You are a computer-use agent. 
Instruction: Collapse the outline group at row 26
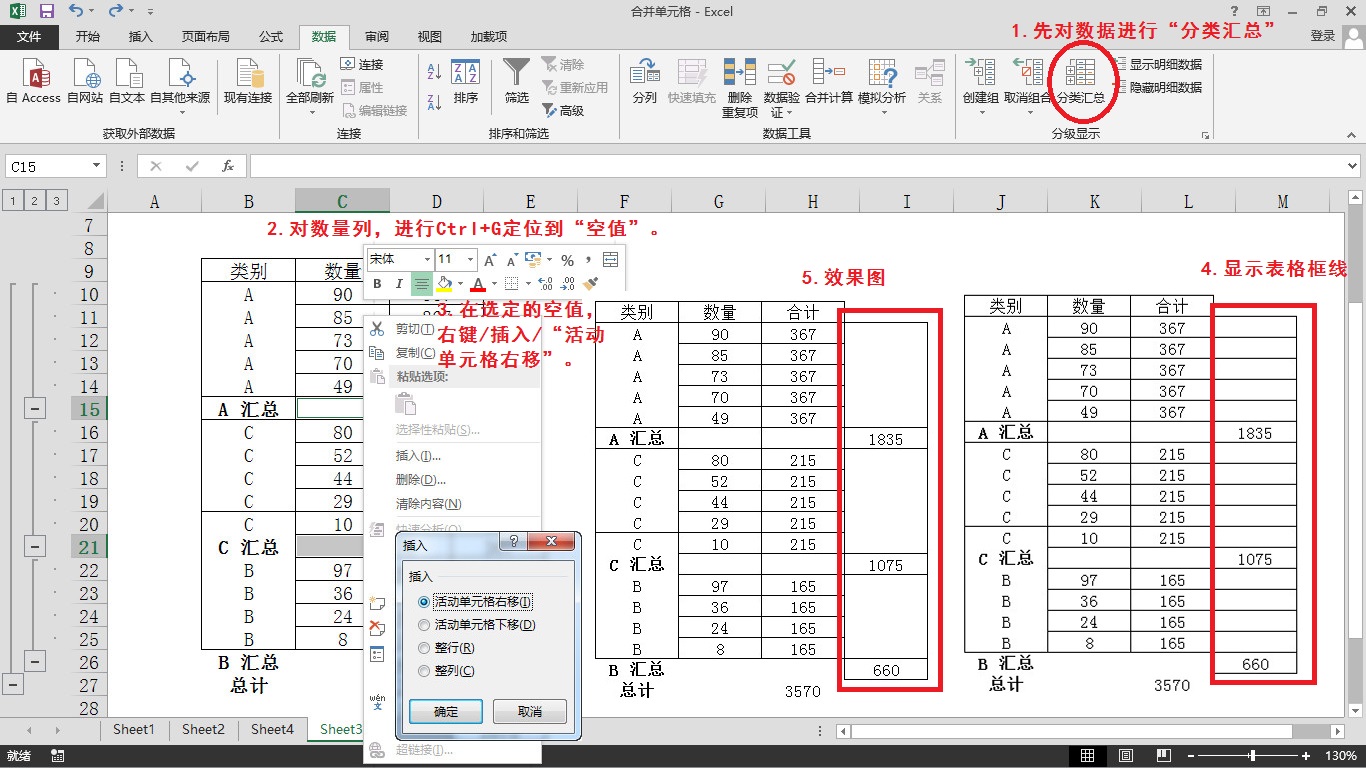35,662
